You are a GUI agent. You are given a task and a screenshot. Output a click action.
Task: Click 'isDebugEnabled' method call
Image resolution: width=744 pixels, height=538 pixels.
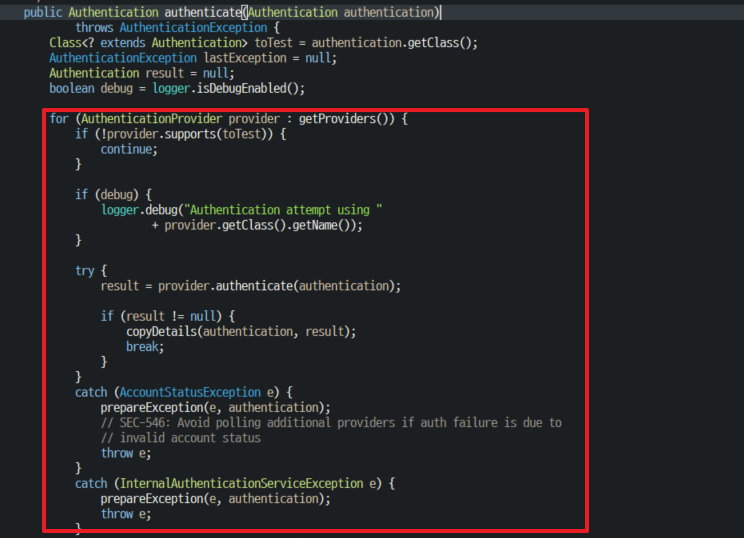(x=242, y=88)
